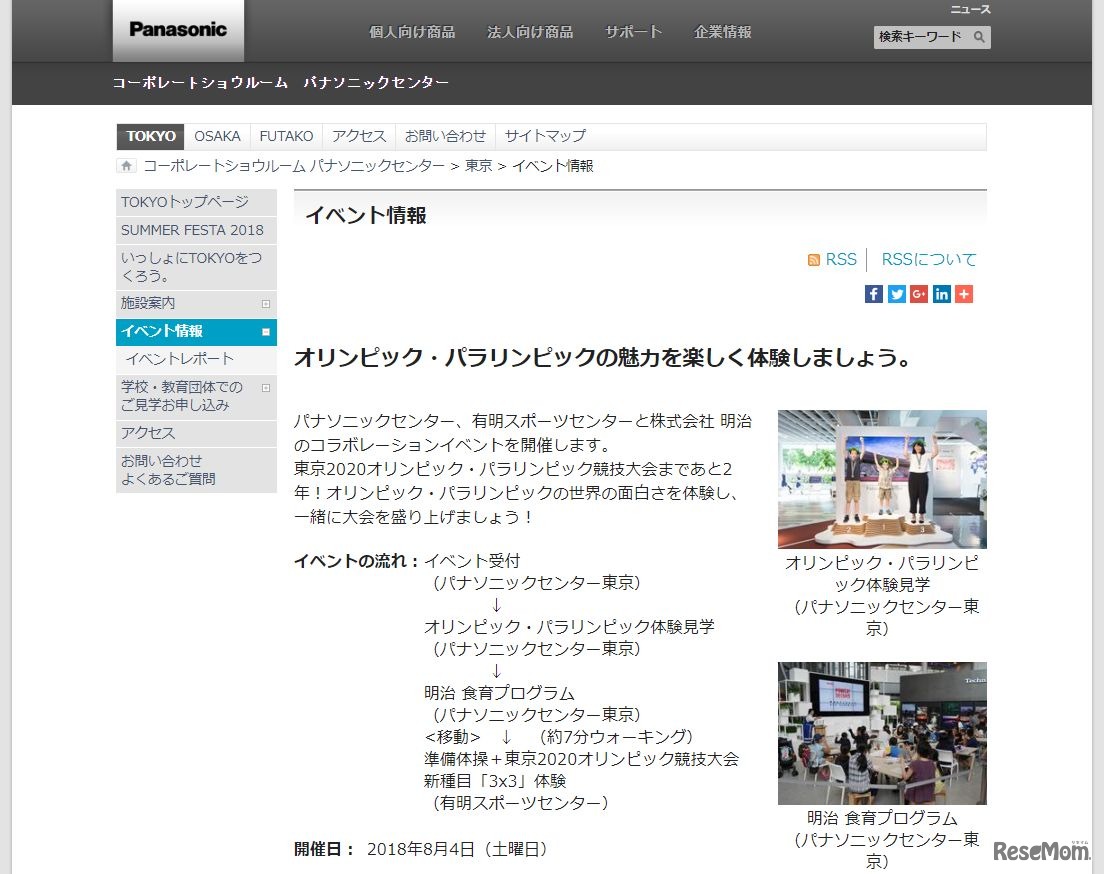The image size is (1104, 874).
Task: Open お問い合わせ よくあるご質問 sidebar link
Action: click(196, 470)
